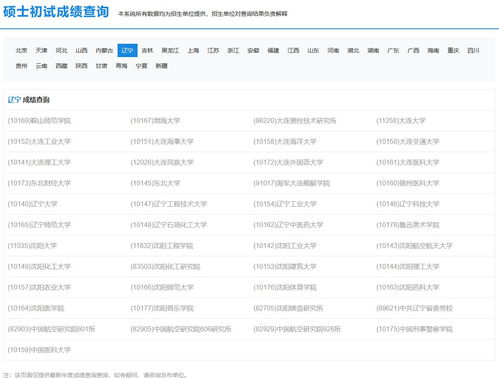Click the (10144)沈阳理工大学 link
Viewport: 499px width, 378px height.
(408, 266)
